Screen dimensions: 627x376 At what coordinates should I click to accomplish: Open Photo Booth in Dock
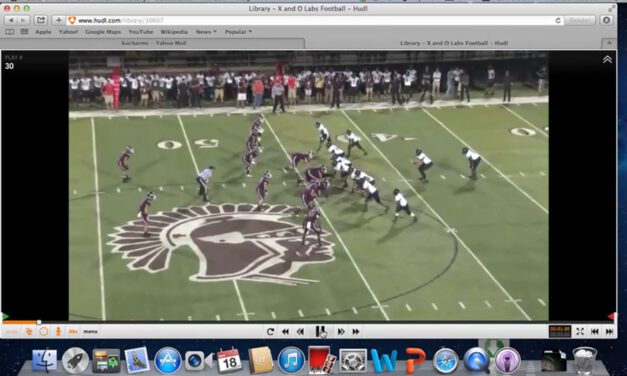[x=322, y=360]
